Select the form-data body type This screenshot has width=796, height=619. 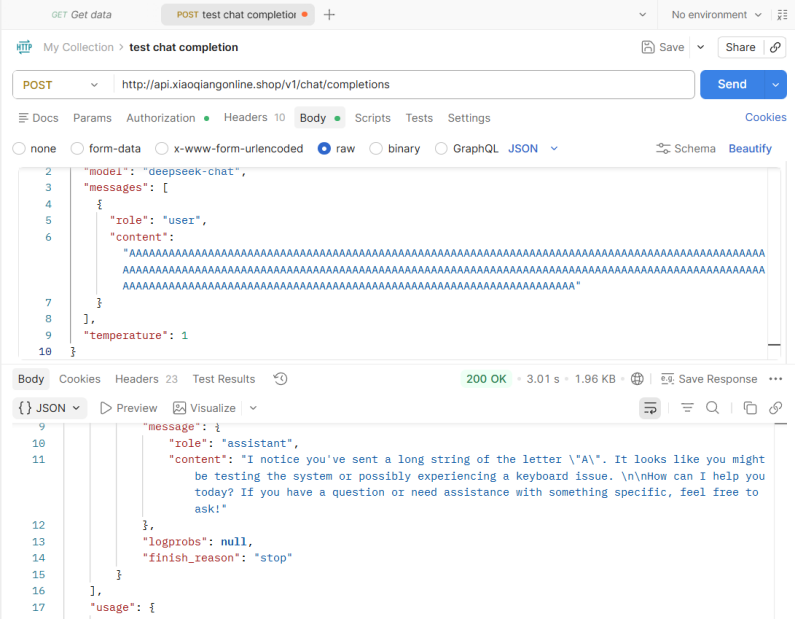coord(77,148)
